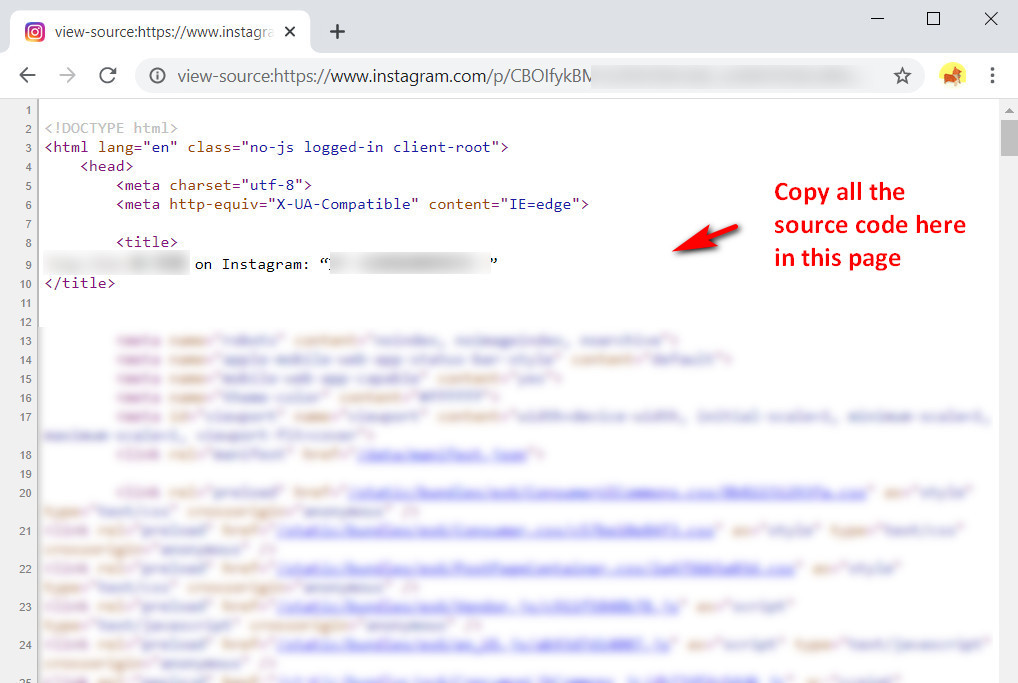The image size is (1018, 683).
Task: Click the Instagram favicon on the tab
Action: 35,31
